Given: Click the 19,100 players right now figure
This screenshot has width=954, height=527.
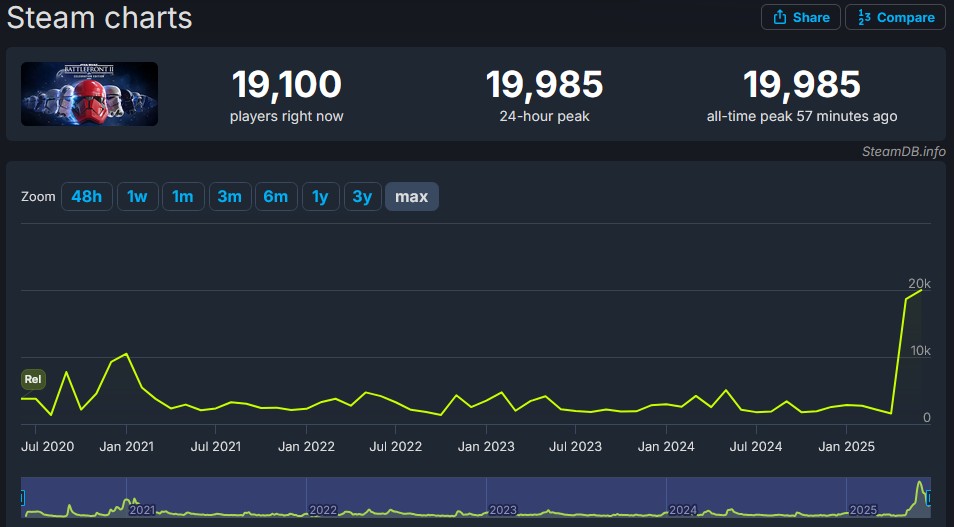Looking at the screenshot, I should 287,84.
